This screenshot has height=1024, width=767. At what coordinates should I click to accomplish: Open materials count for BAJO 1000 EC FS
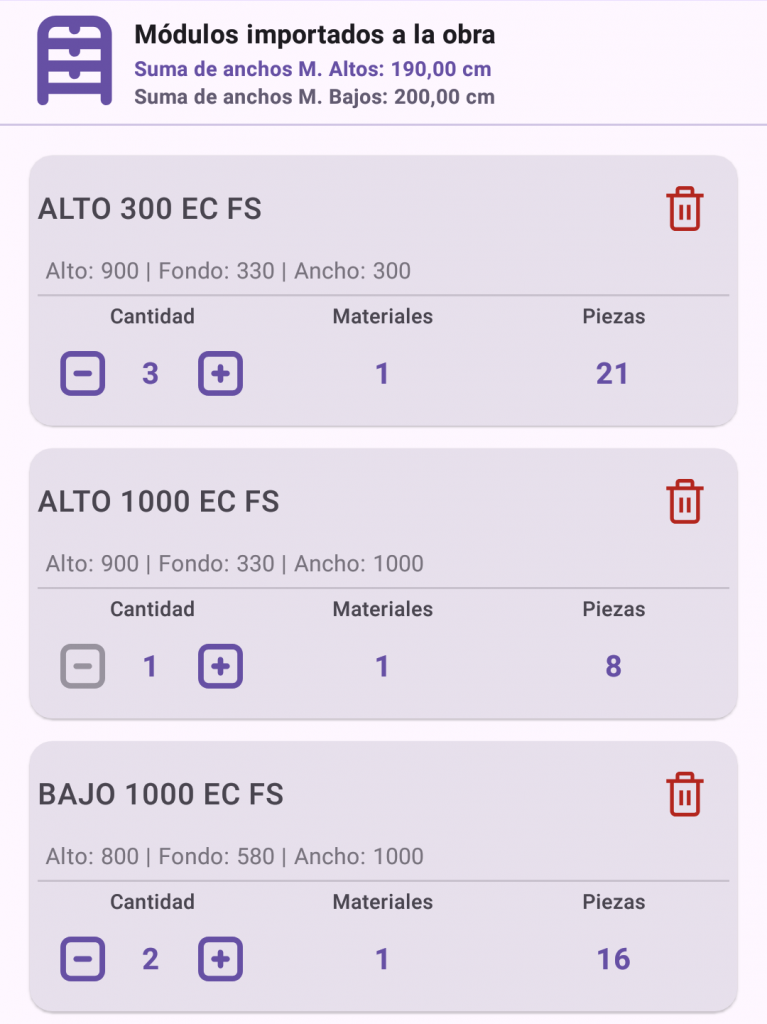click(x=382, y=959)
